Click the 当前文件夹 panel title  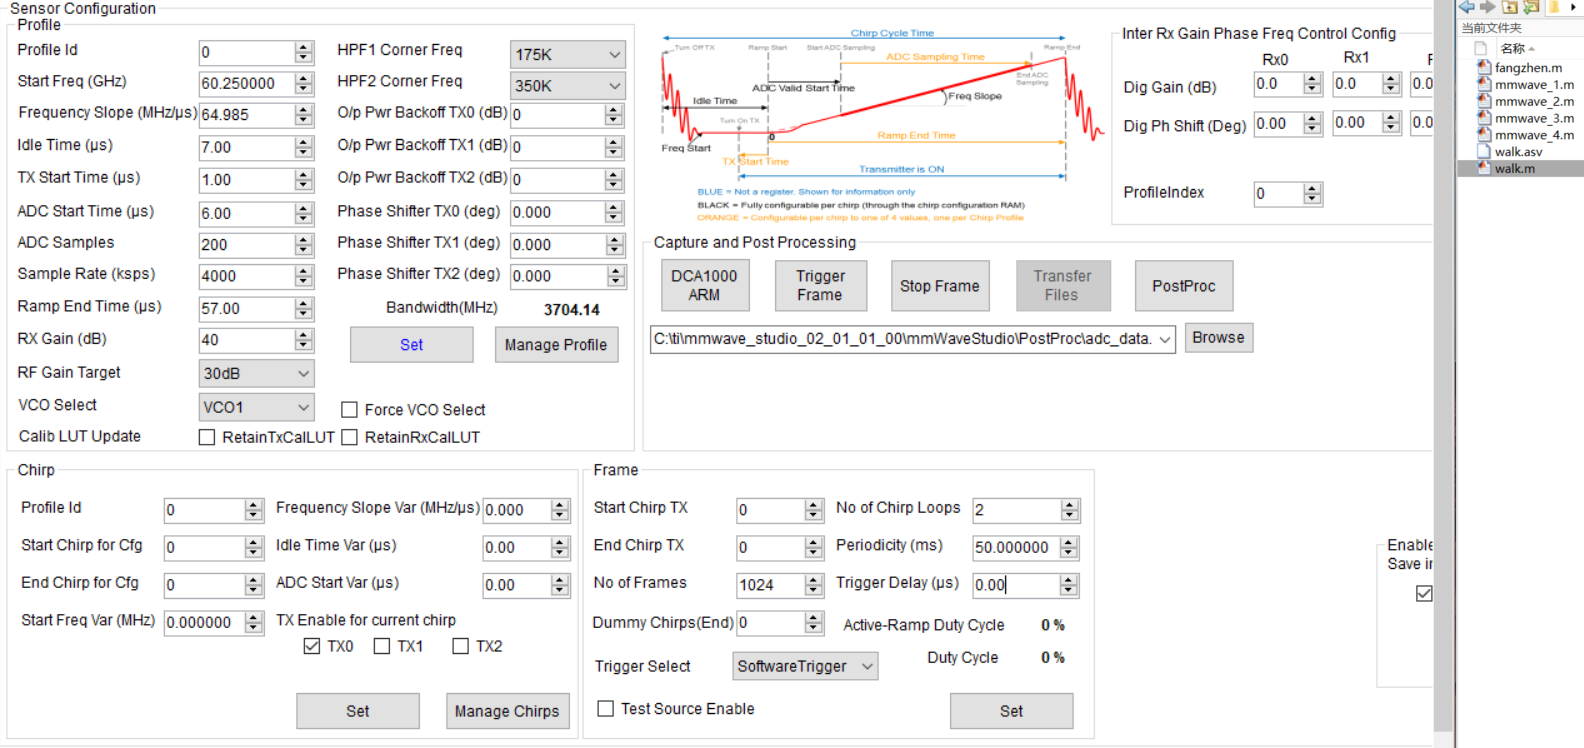tap(1492, 28)
